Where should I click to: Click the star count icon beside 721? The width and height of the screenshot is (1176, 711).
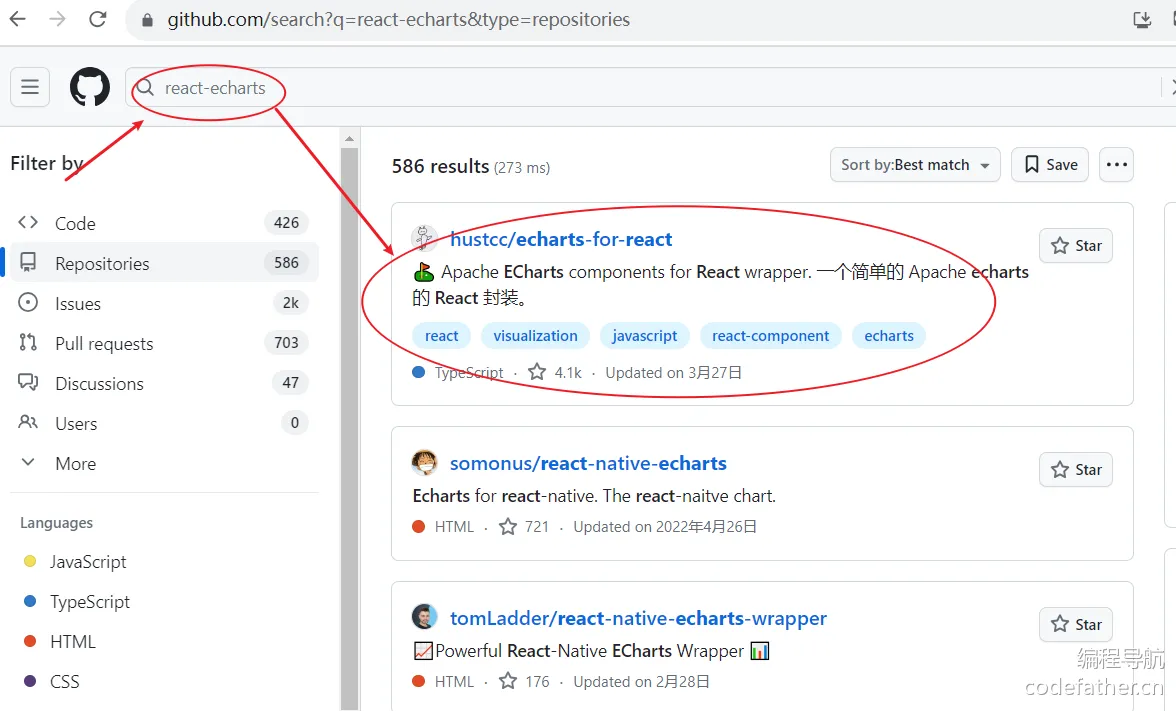click(x=508, y=526)
